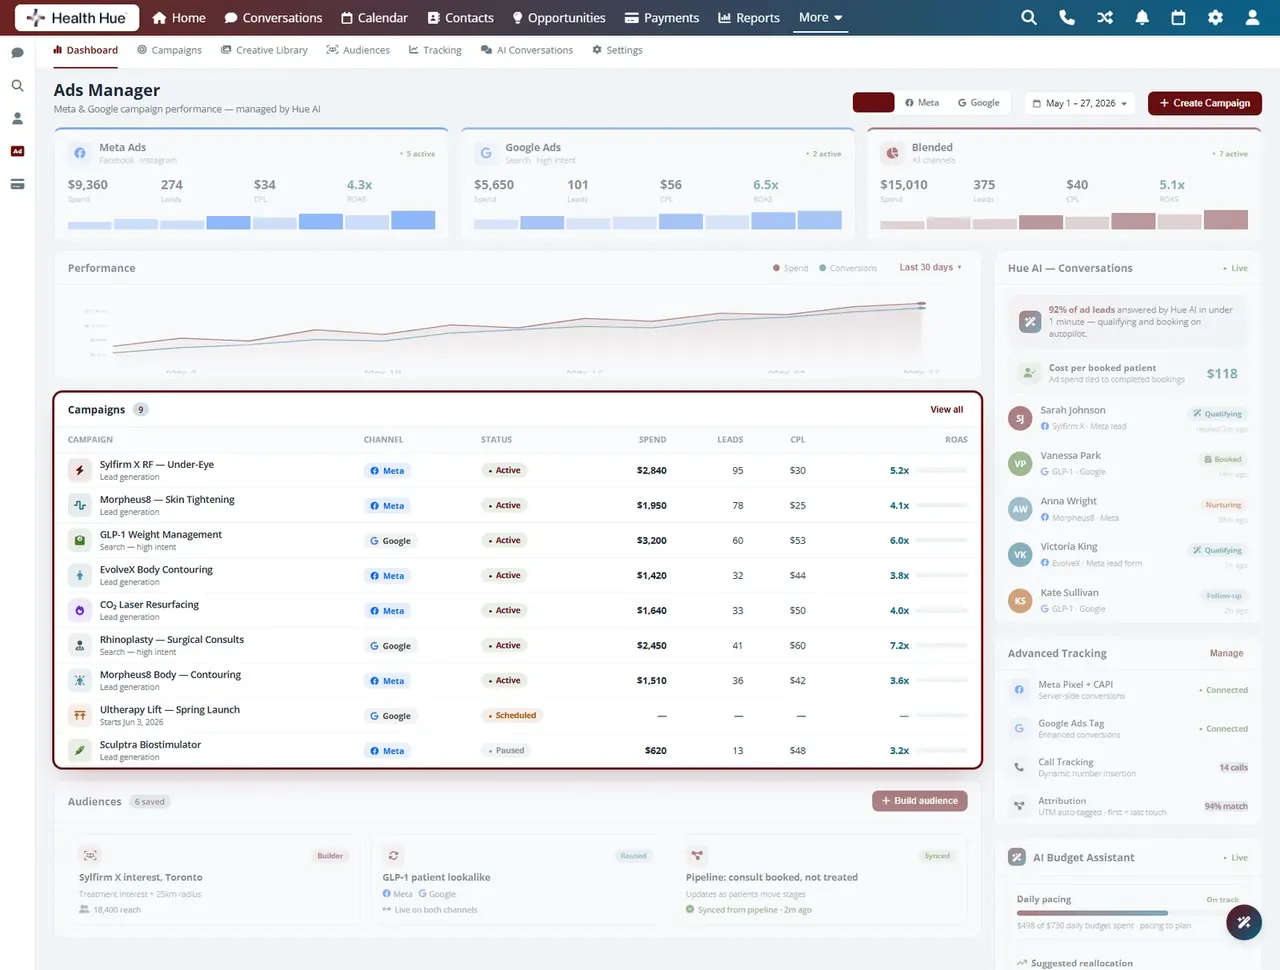Viewport: 1280px width, 970px height.
Task: Click the Sylfirm X RF campaign lightning icon
Action: (80, 470)
